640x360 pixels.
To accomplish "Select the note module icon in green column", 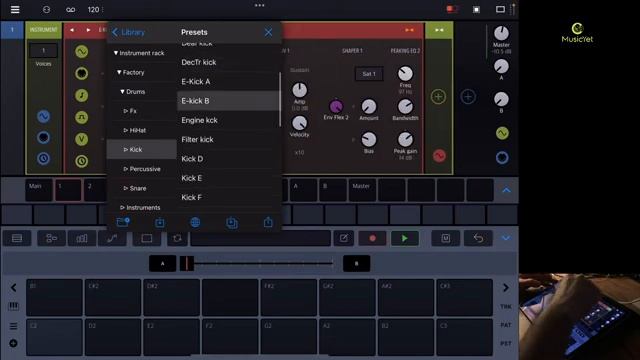I will point(82,96).
